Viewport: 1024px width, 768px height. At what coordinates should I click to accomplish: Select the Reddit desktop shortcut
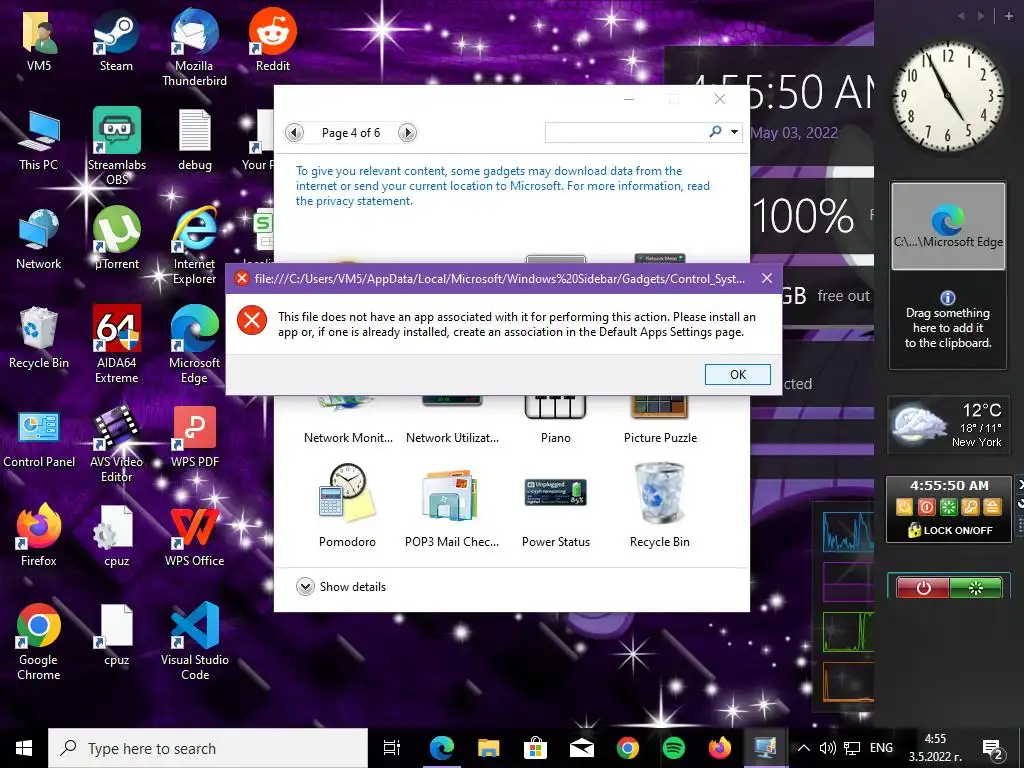(x=272, y=40)
